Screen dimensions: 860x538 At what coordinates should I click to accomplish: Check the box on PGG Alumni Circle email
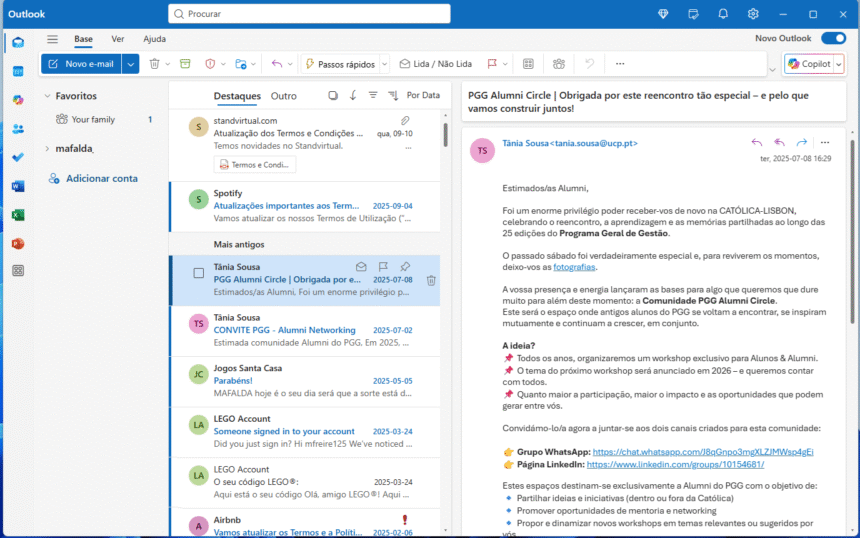point(198,273)
